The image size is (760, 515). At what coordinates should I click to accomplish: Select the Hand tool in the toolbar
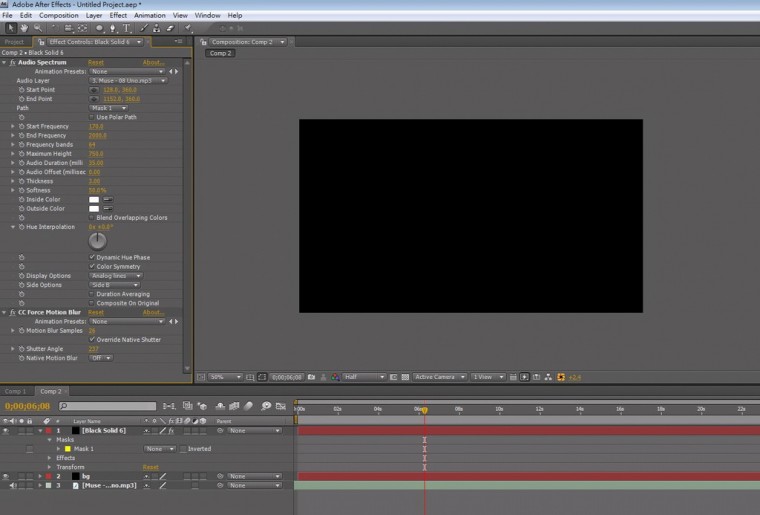point(25,28)
